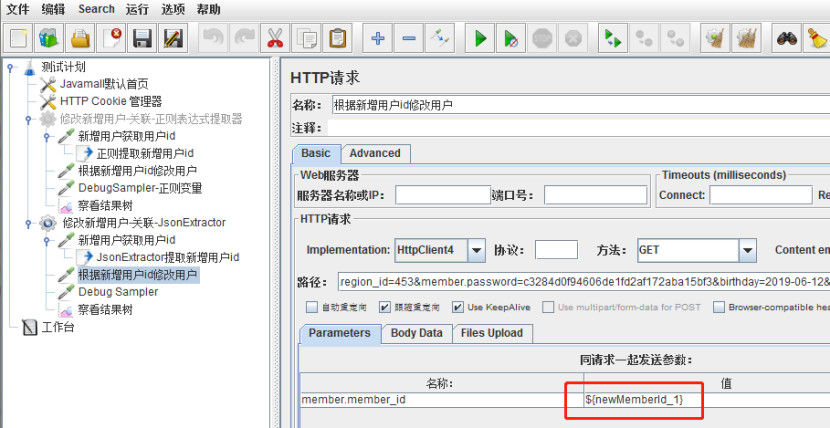This screenshot has height=428, width=830.
Task: Toggle the 自动重定向 checkbox
Action: tap(312, 307)
